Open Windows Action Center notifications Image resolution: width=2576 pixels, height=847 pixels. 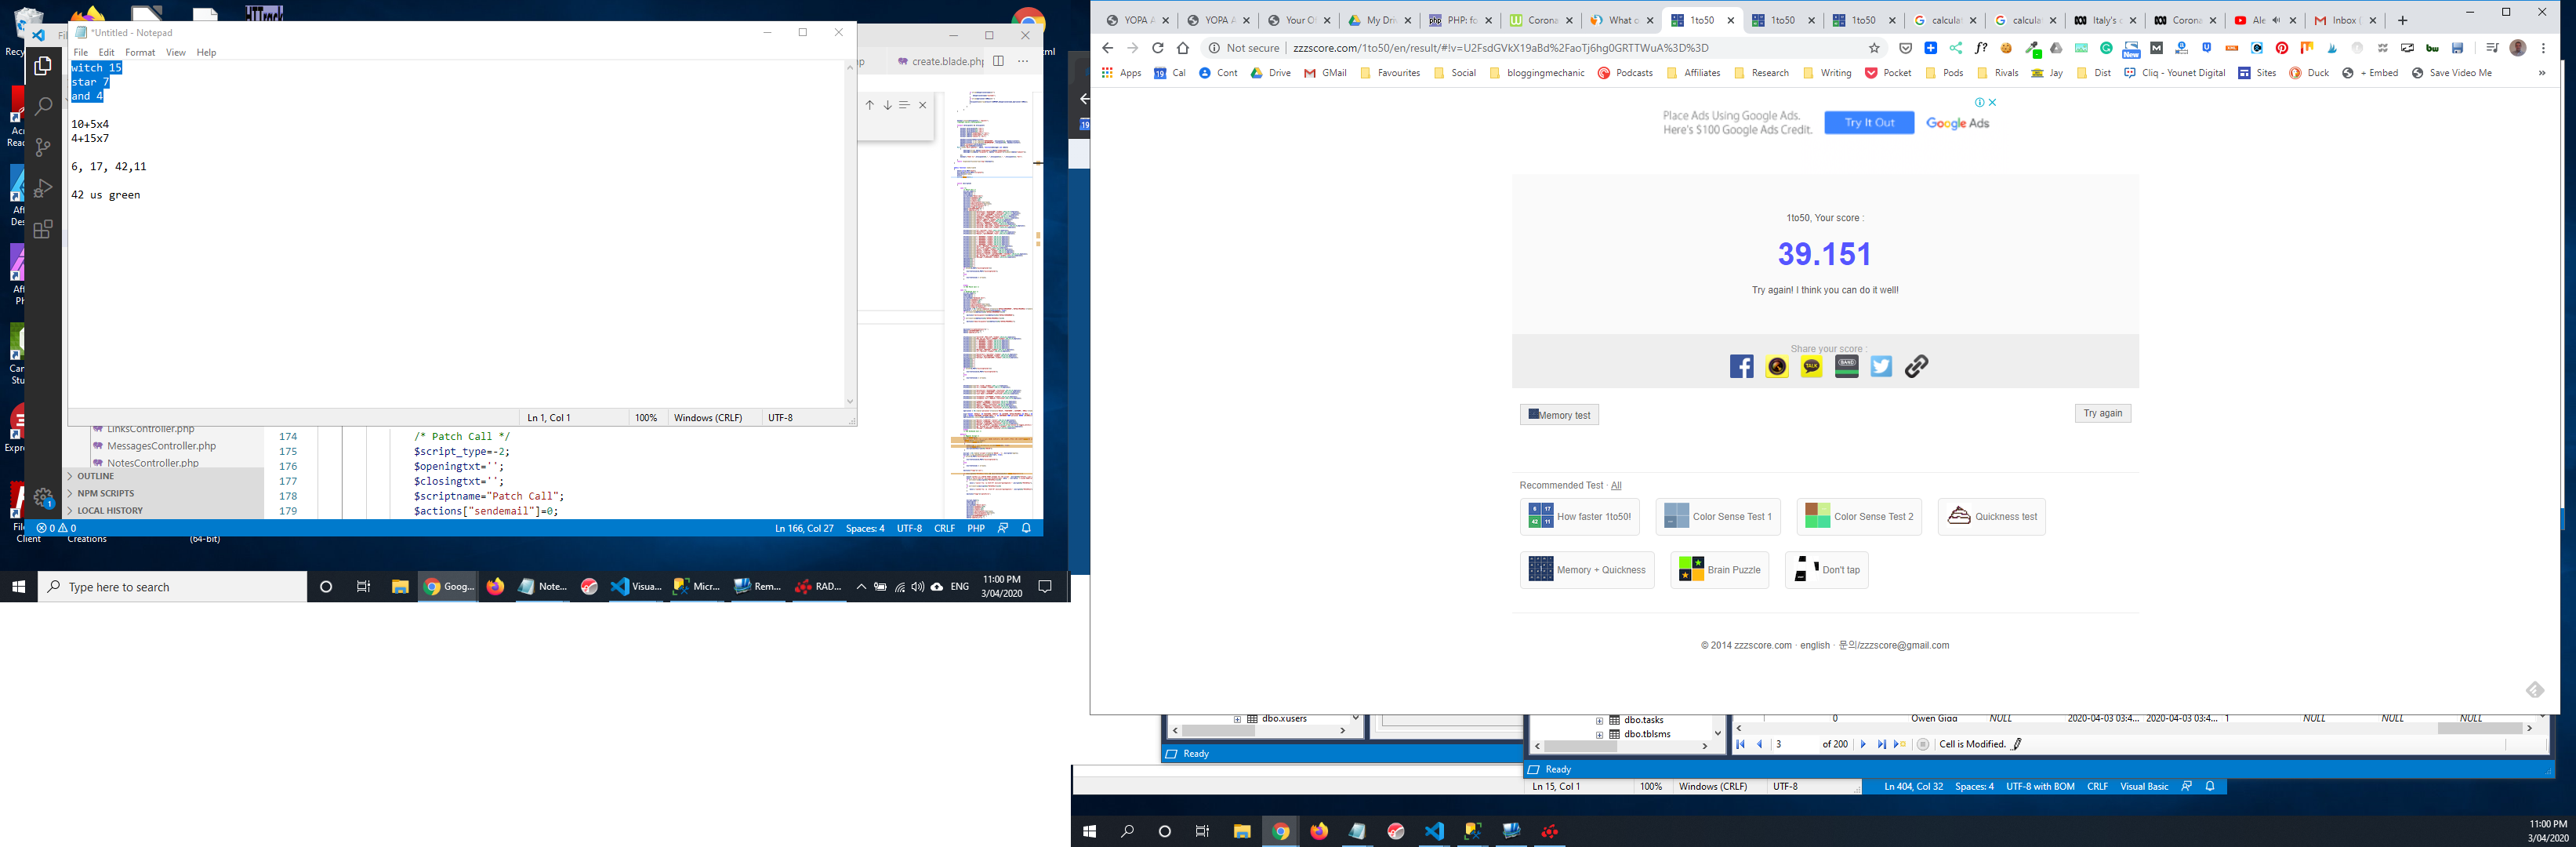coord(1045,587)
